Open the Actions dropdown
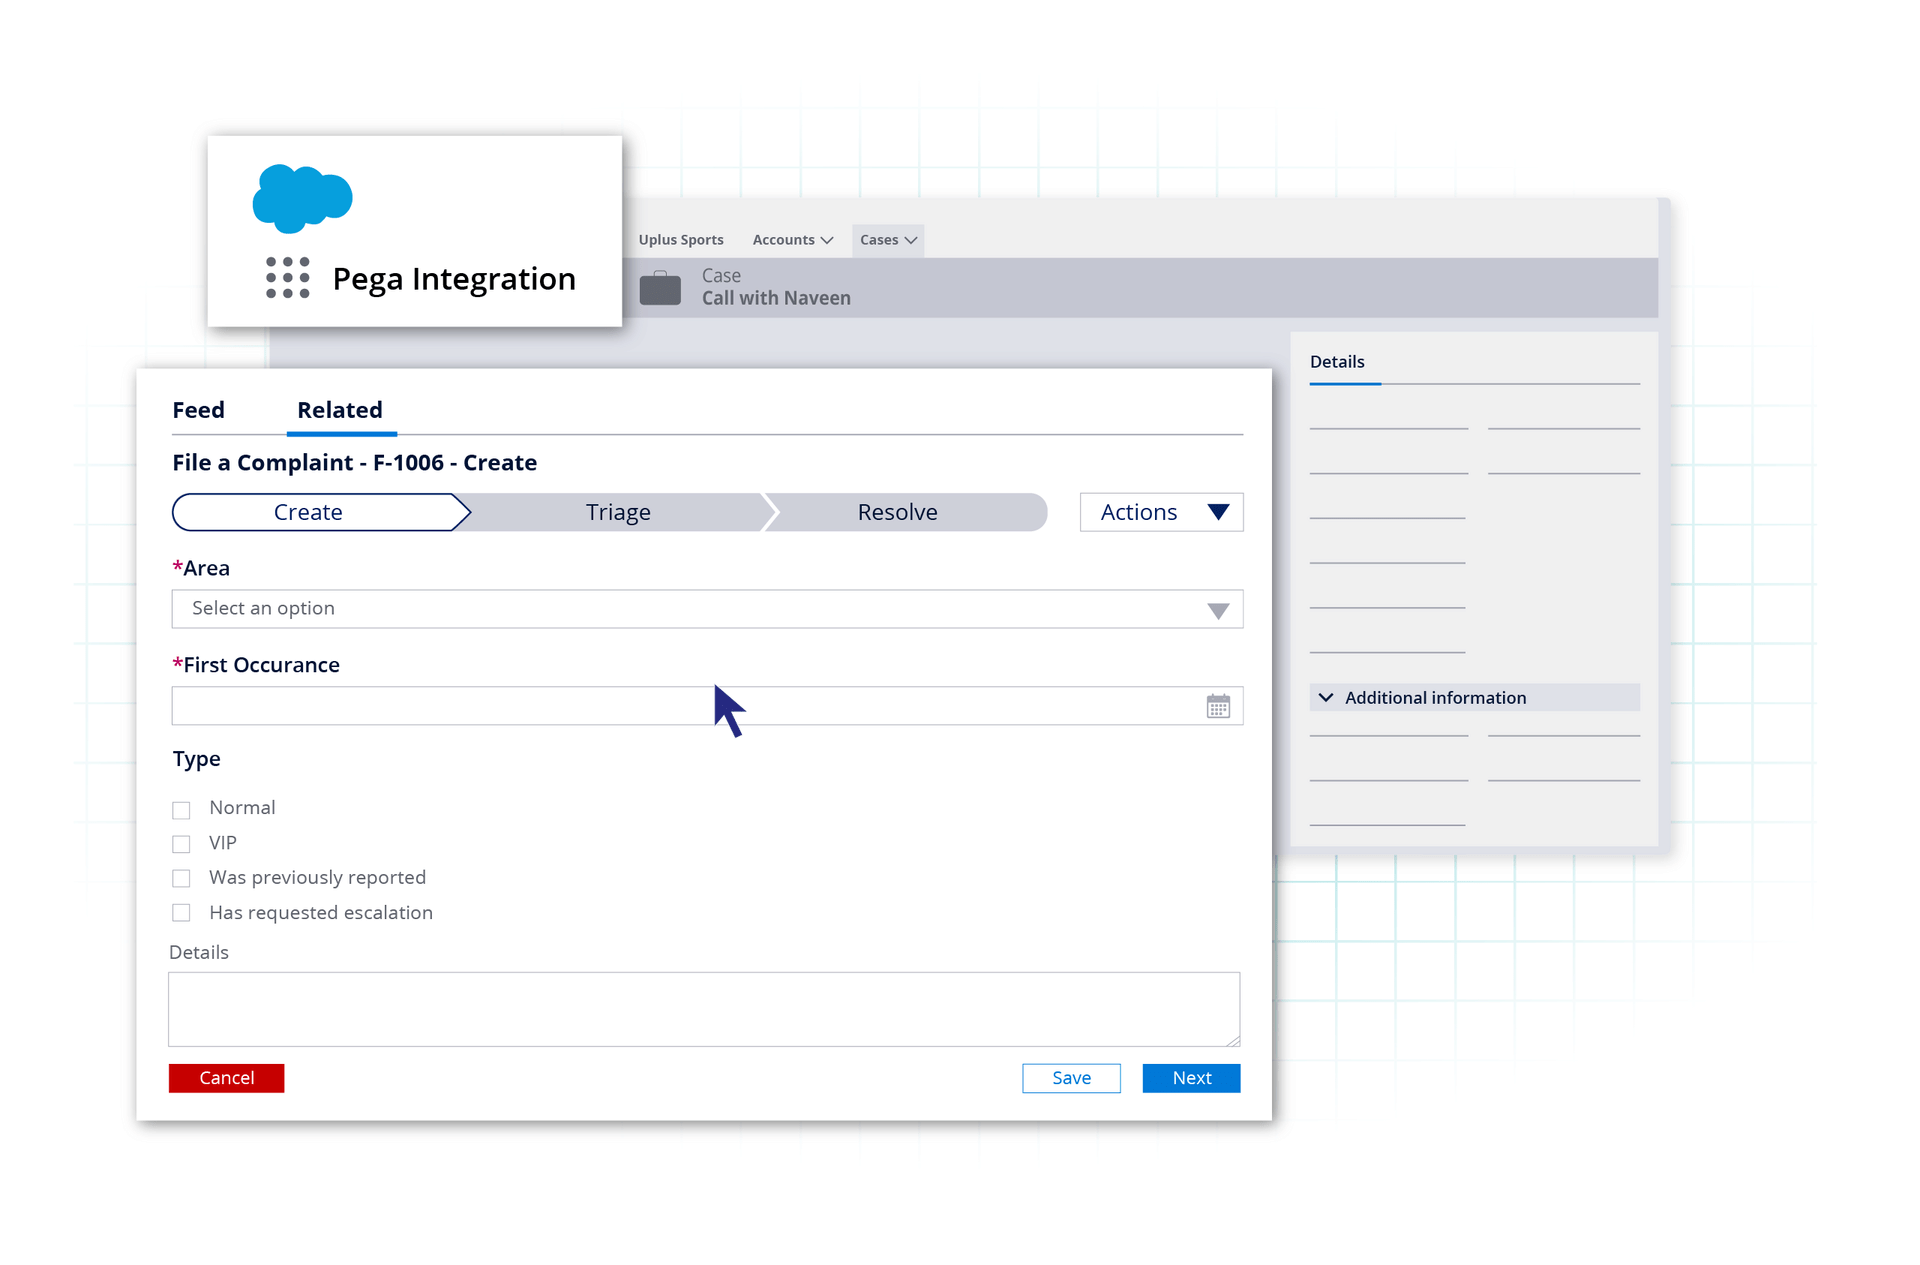This screenshot has width=1920, height=1265. pos(1160,511)
